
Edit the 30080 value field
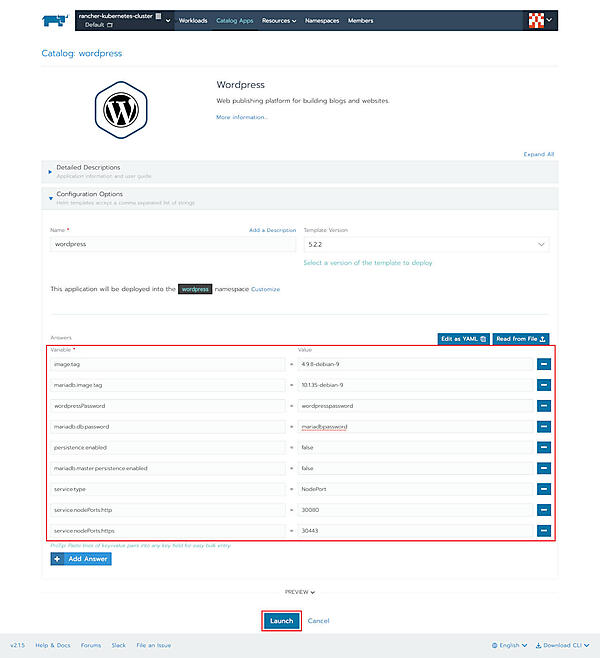click(x=415, y=510)
